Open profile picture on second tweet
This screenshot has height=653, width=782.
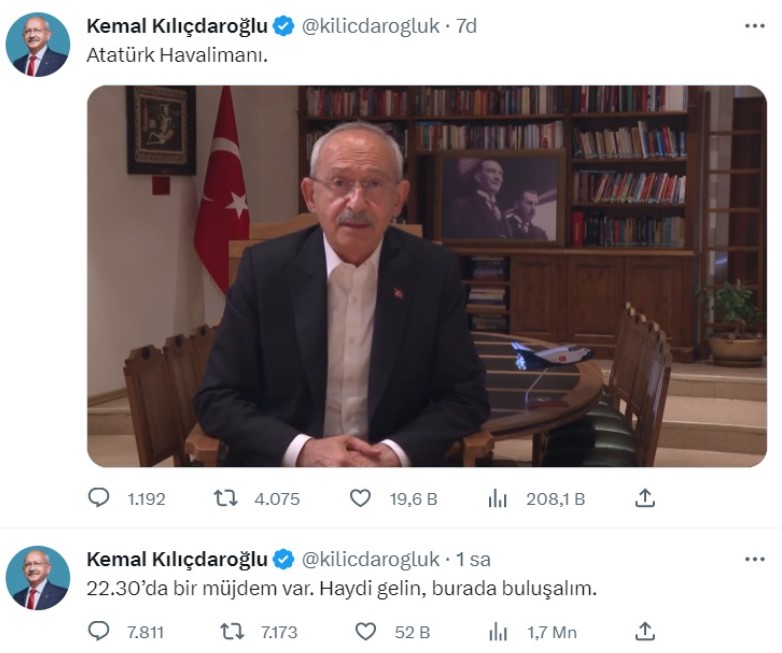pos(38,578)
